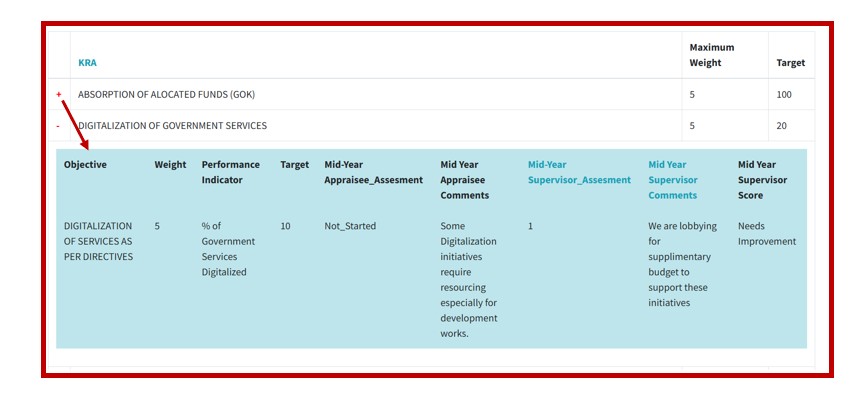Click the Mid Year Supervisor Score header
Viewport: 867px width, 408px height.
coord(762,180)
